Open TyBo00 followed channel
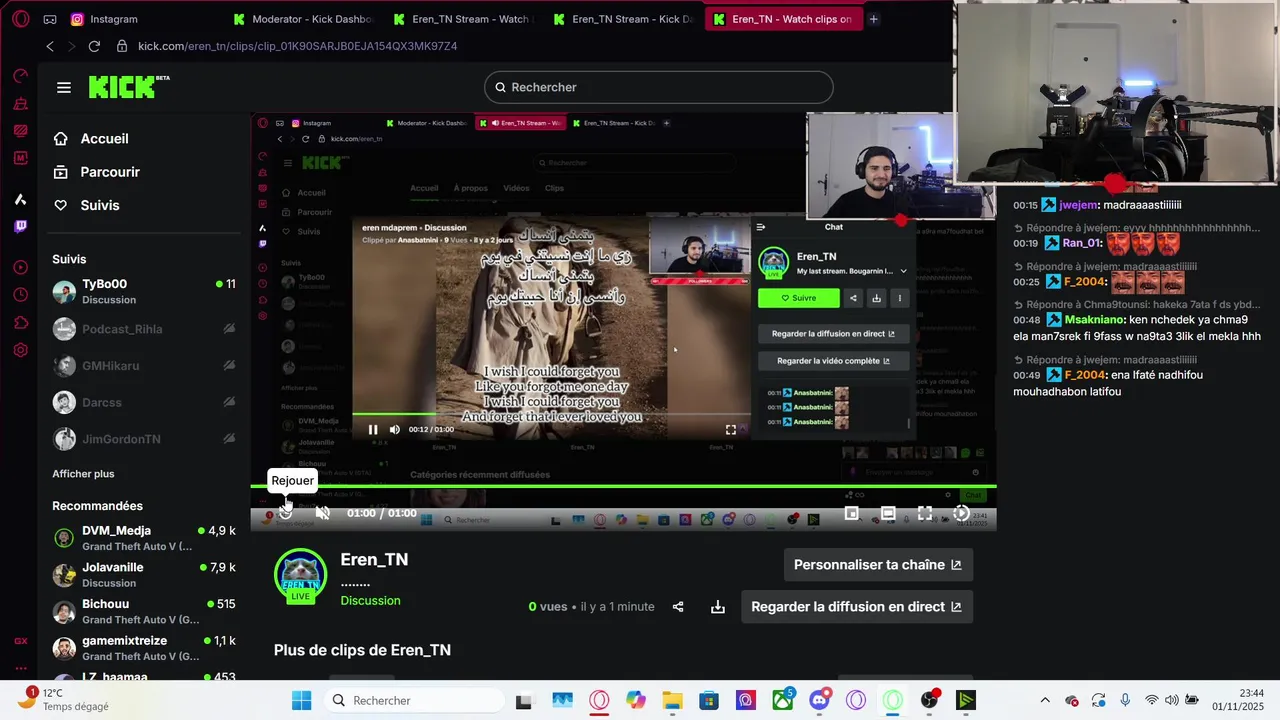This screenshot has height=720, width=1280. pos(144,291)
